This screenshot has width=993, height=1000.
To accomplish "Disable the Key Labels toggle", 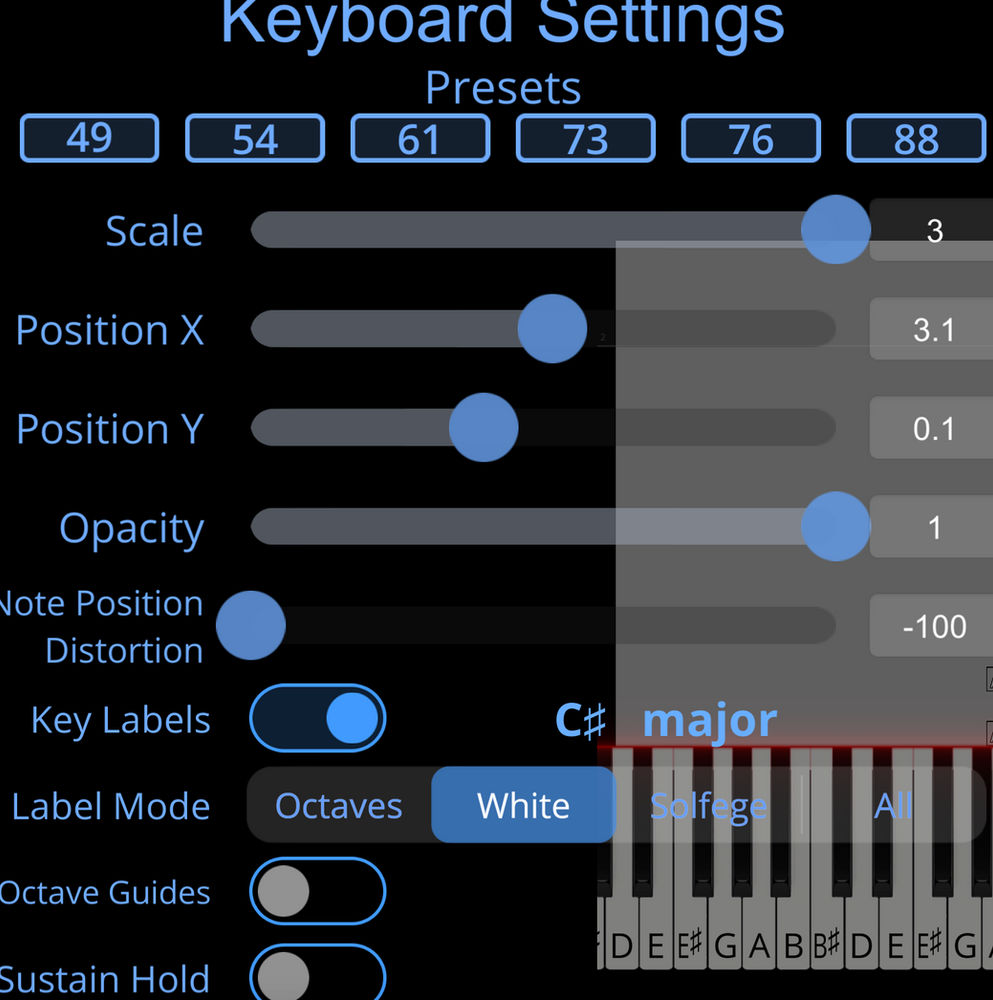I will [x=317, y=718].
